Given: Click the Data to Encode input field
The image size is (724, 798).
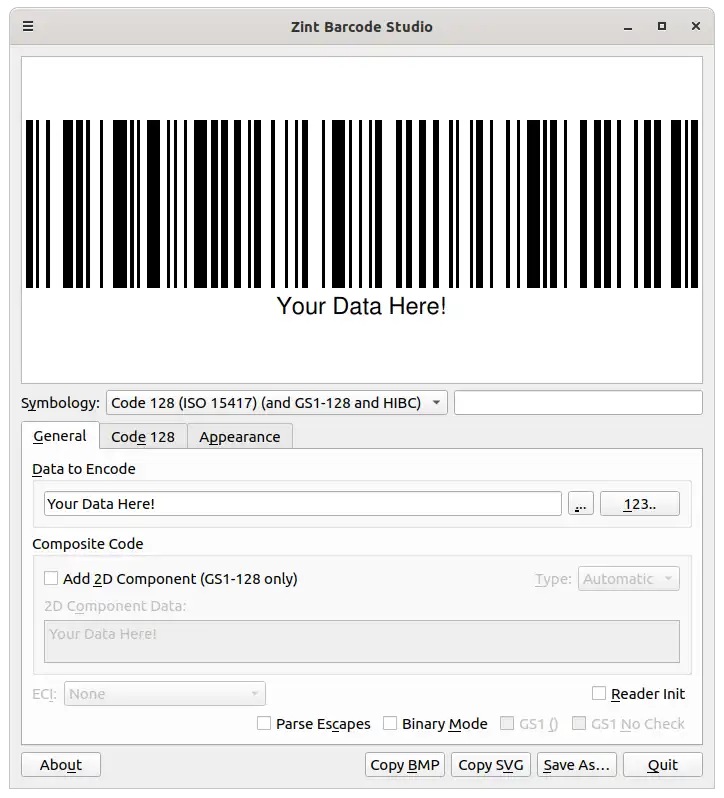Looking at the screenshot, I should 303,503.
